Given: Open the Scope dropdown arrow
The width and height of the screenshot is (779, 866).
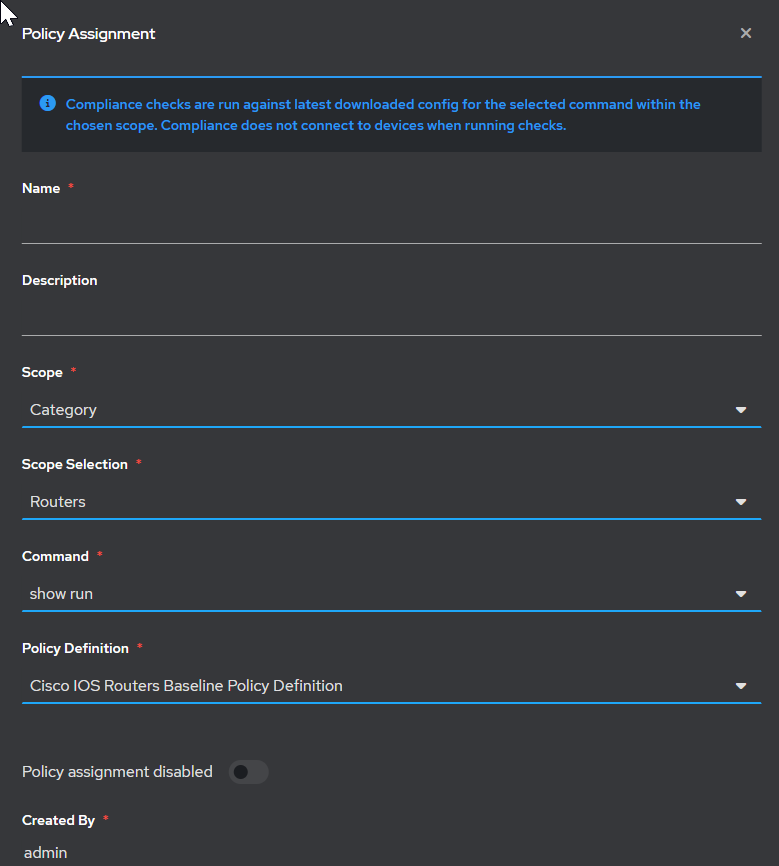Looking at the screenshot, I should (x=741, y=410).
